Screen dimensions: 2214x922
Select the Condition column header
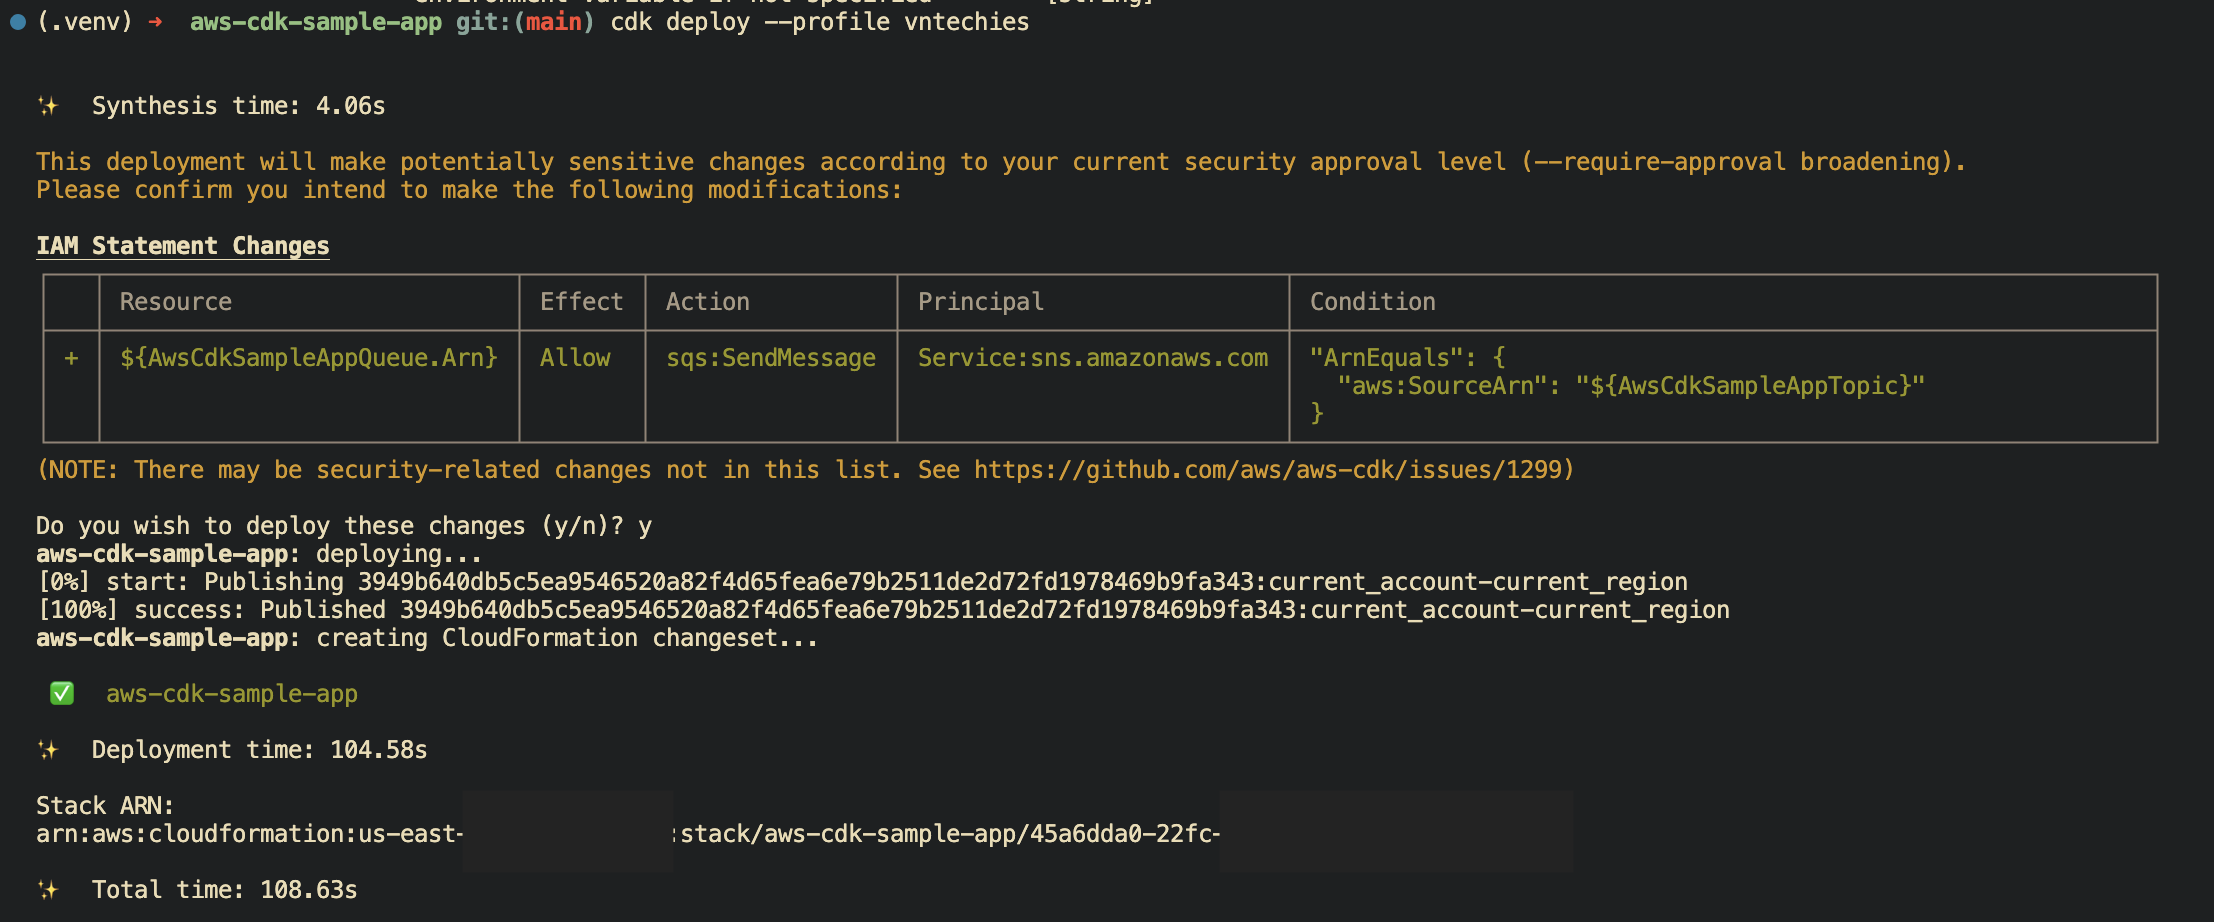1372,302
